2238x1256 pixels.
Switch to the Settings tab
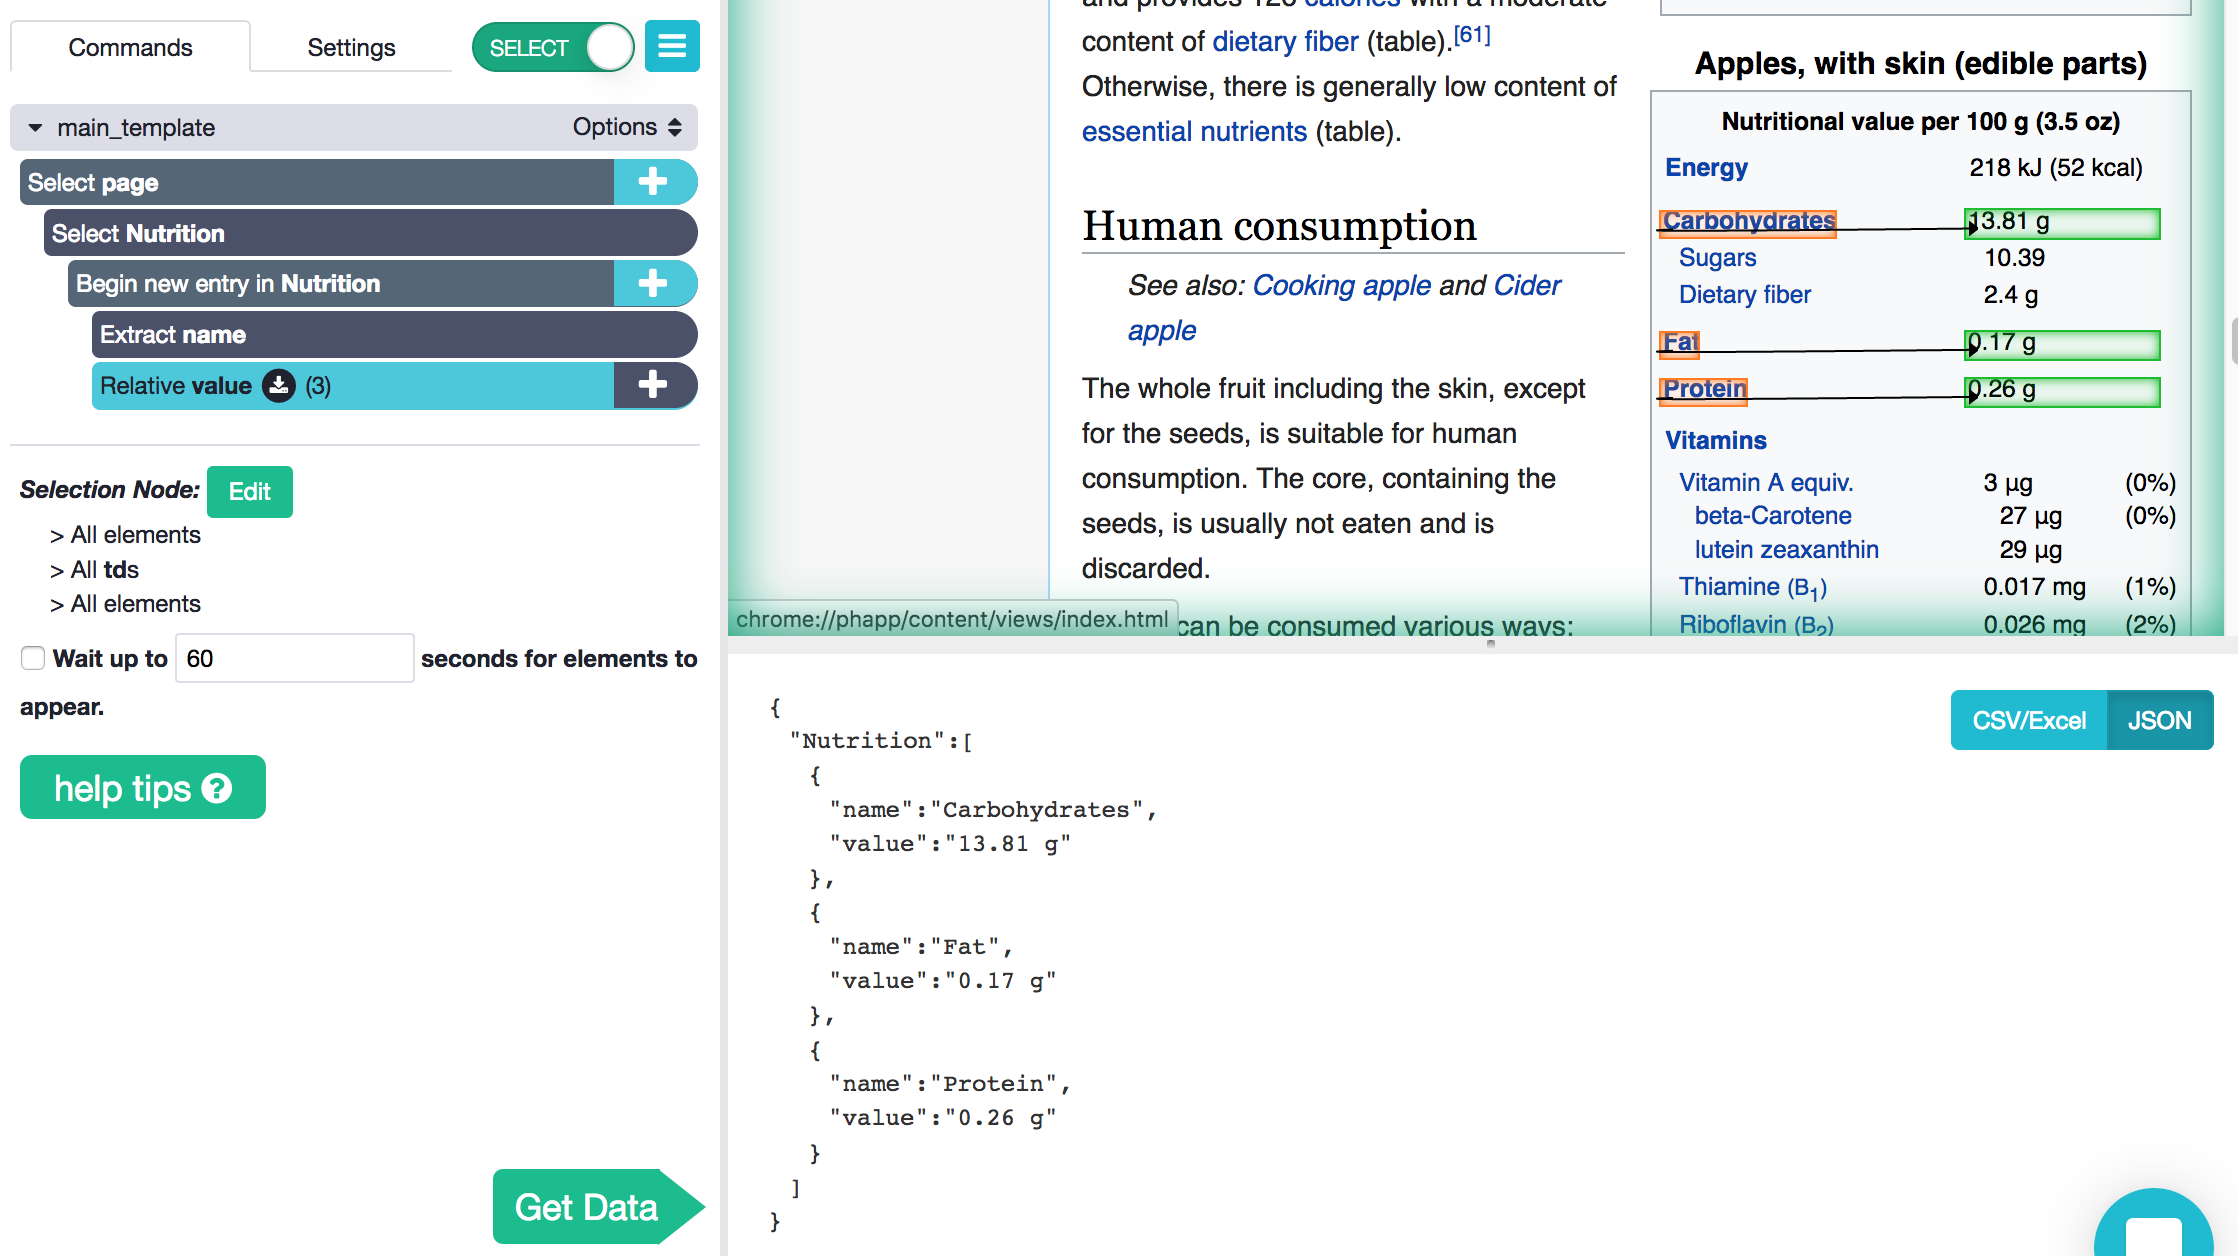(x=351, y=47)
